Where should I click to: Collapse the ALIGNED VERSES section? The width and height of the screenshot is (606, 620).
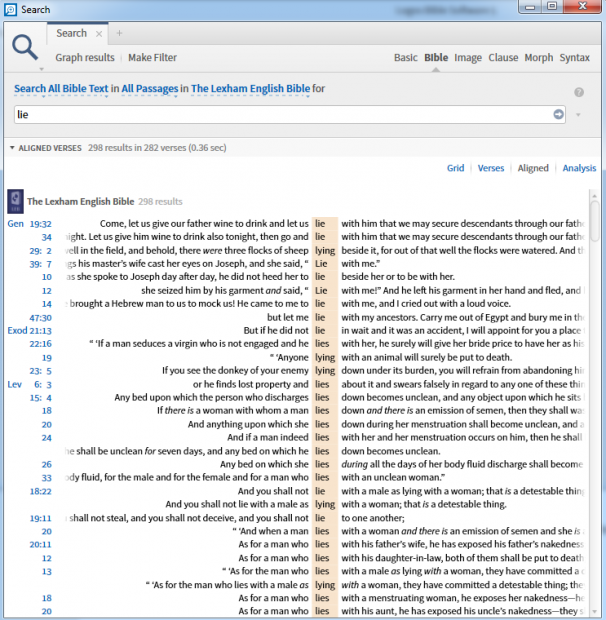pos(12,148)
